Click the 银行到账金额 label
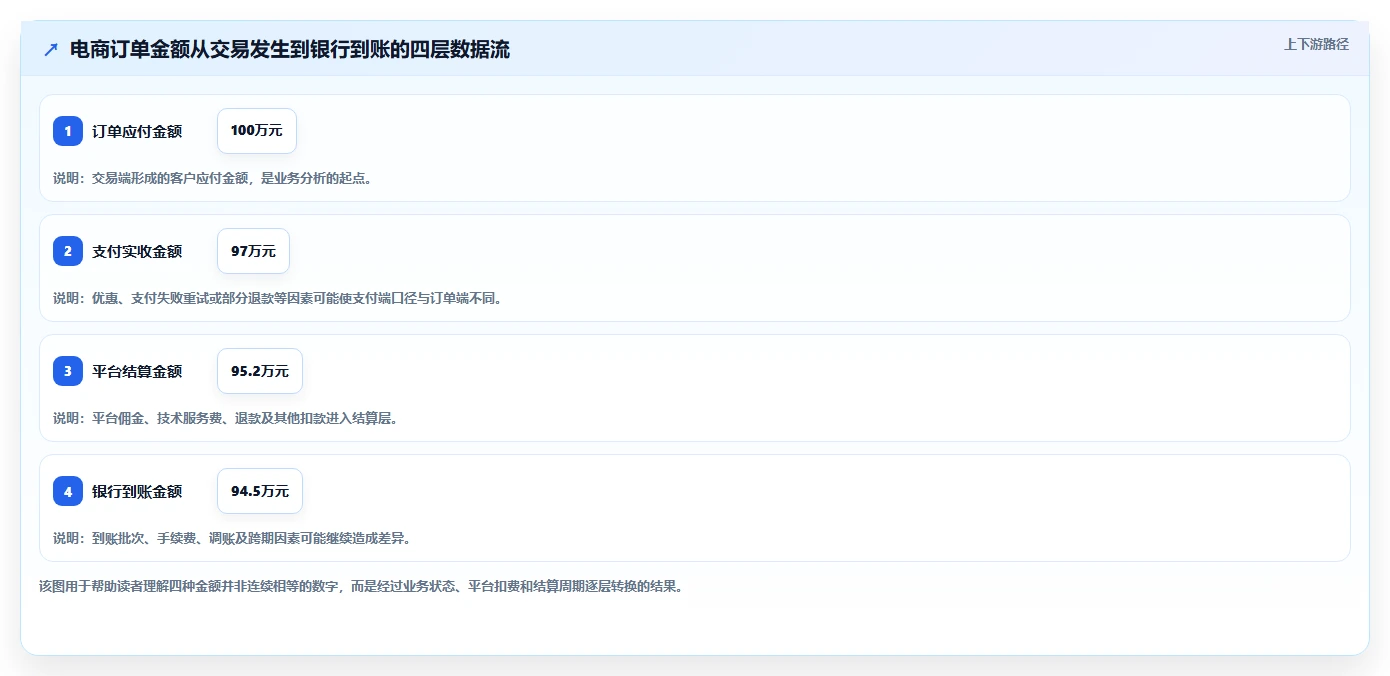The height and width of the screenshot is (676, 1390). point(137,491)
